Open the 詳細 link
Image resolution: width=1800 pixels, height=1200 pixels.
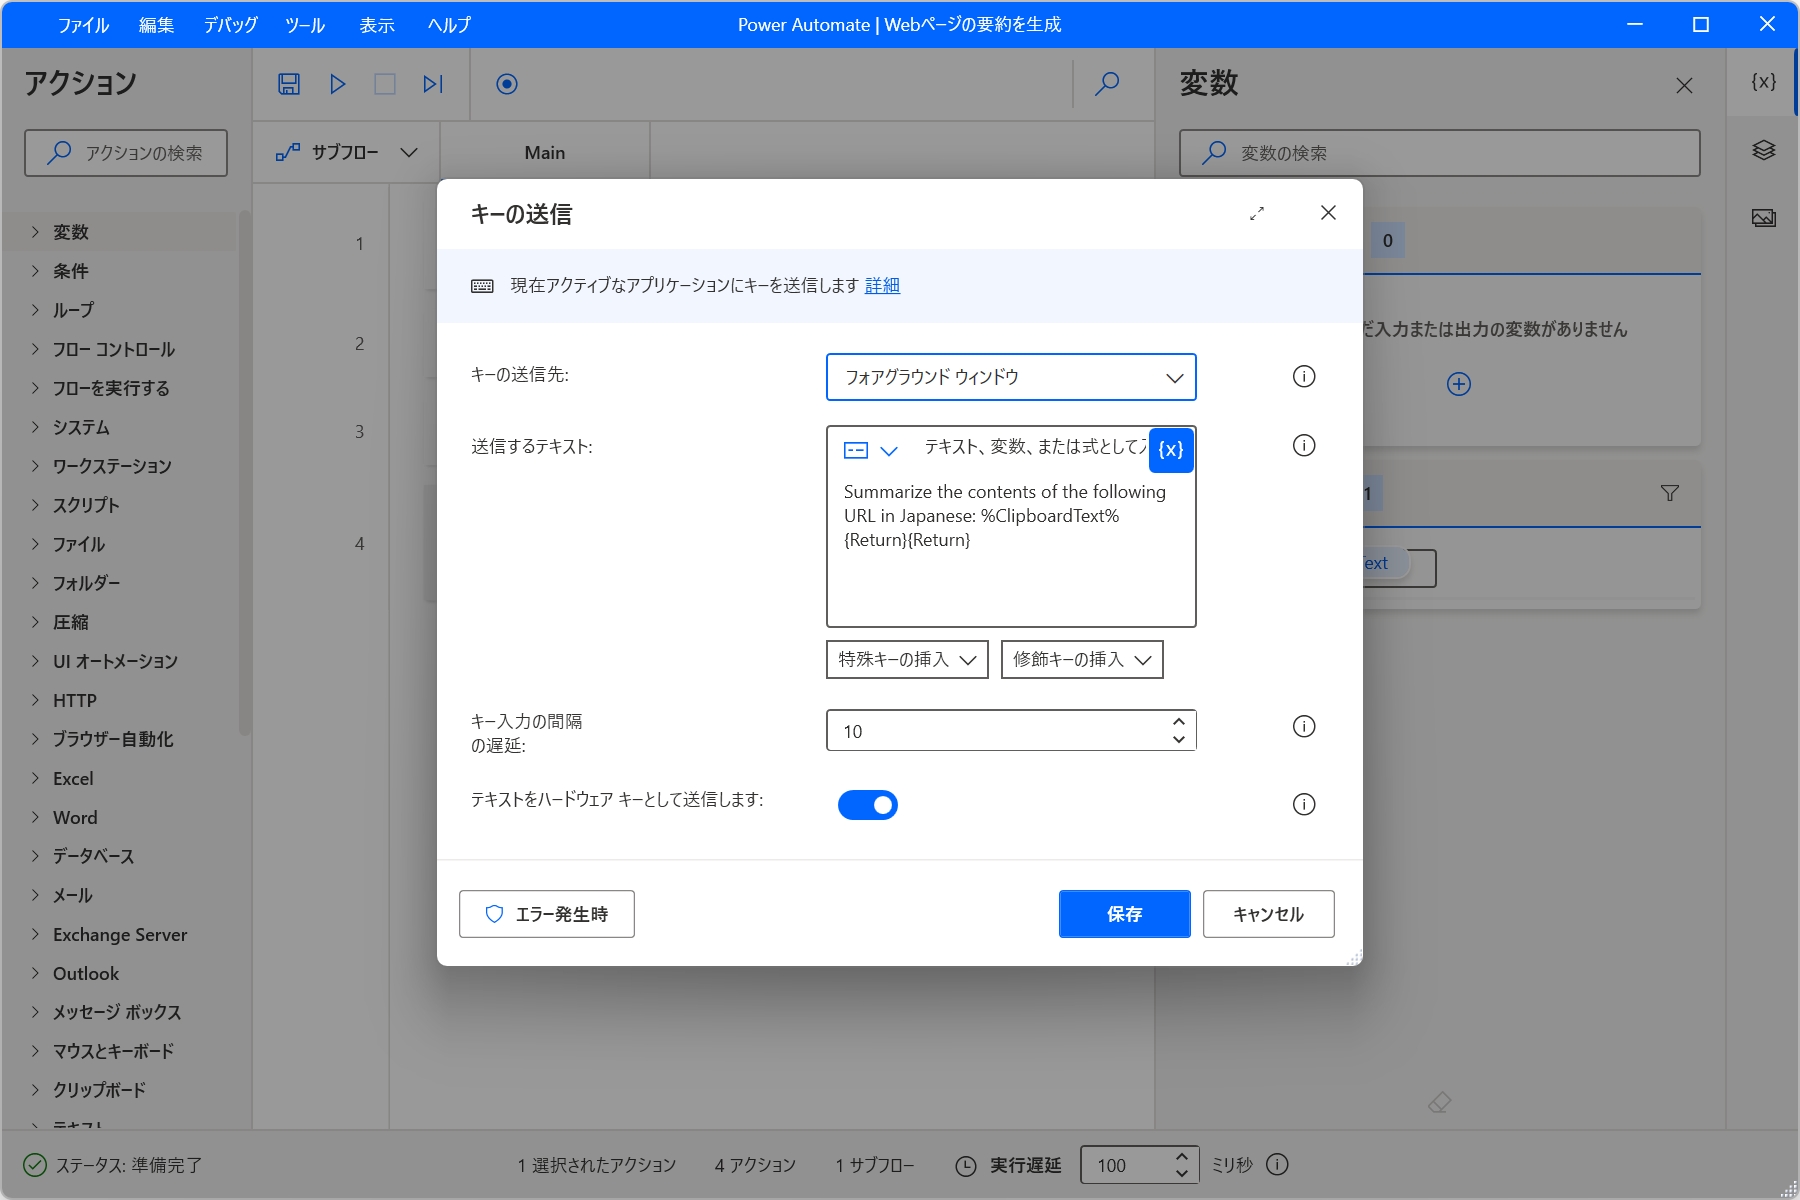point(882,286)
